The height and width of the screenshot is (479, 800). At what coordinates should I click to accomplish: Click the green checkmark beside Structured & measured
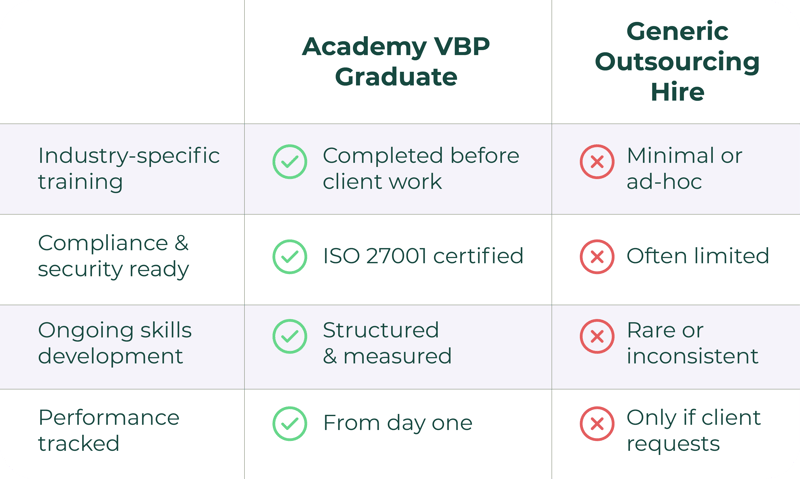click(290, 337)
